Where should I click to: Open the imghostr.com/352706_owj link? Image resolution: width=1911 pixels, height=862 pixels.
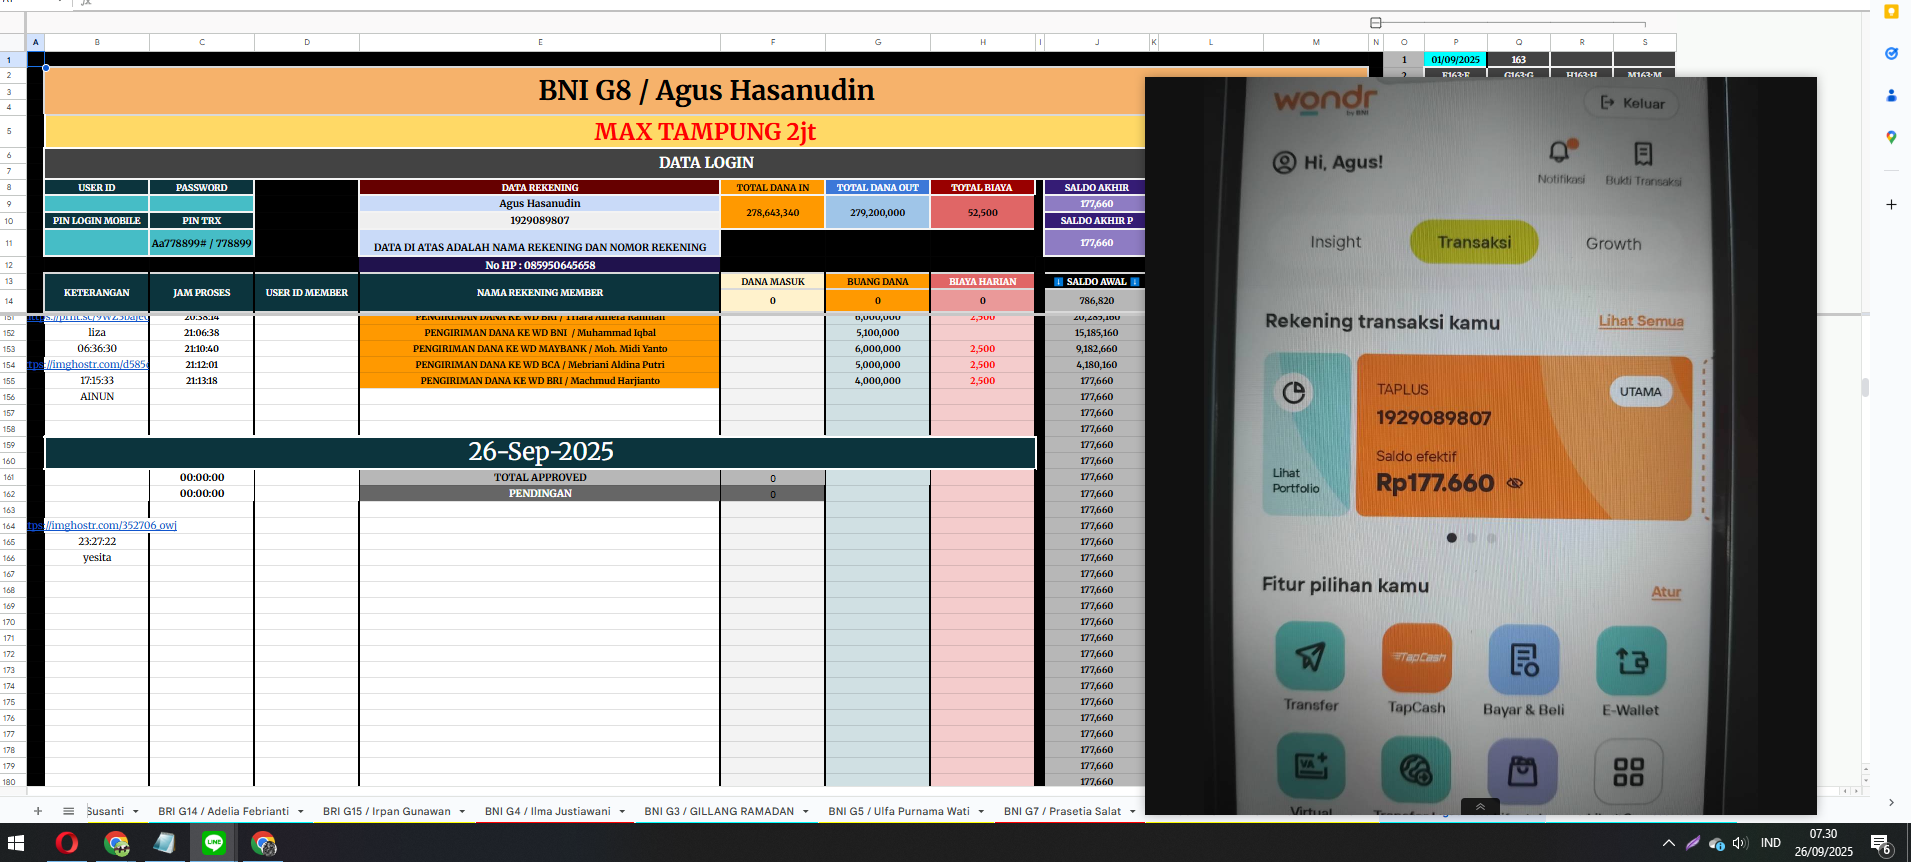102,525
